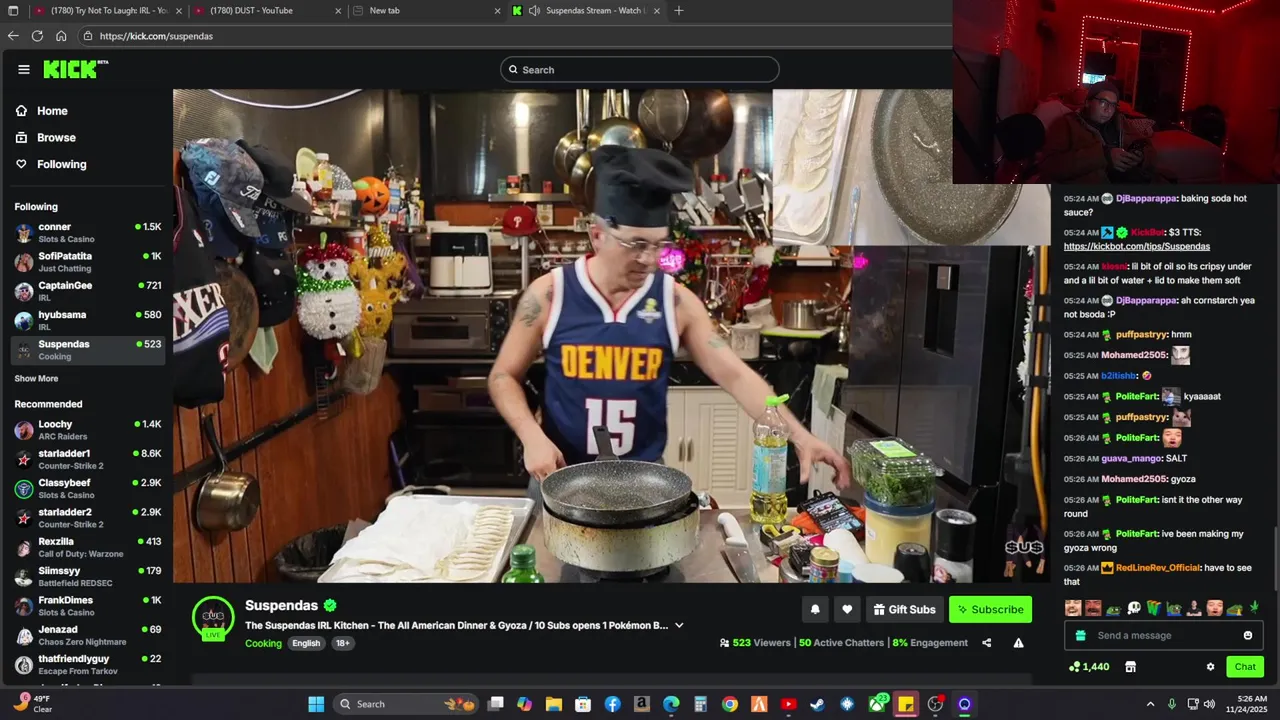The image size is (1280, 720).
Task: Focus the Kick search box
Action: (640, 70)
